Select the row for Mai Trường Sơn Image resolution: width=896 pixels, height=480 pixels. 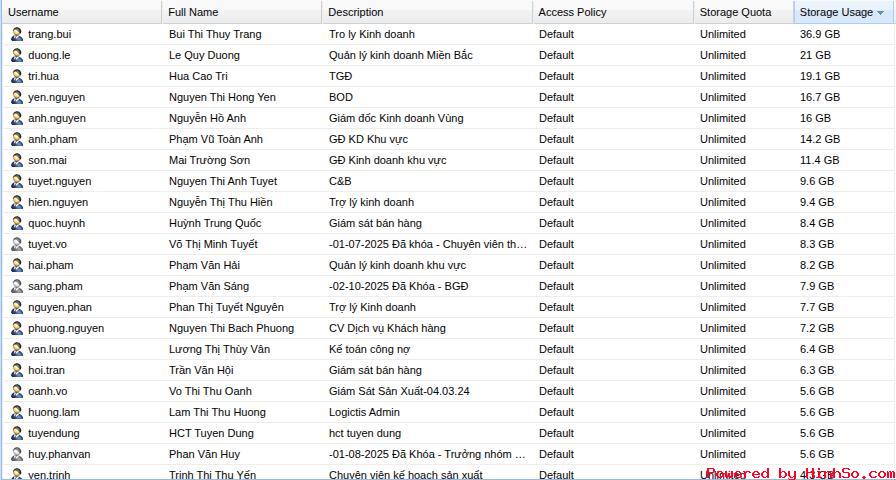click(x=209, y=160)
